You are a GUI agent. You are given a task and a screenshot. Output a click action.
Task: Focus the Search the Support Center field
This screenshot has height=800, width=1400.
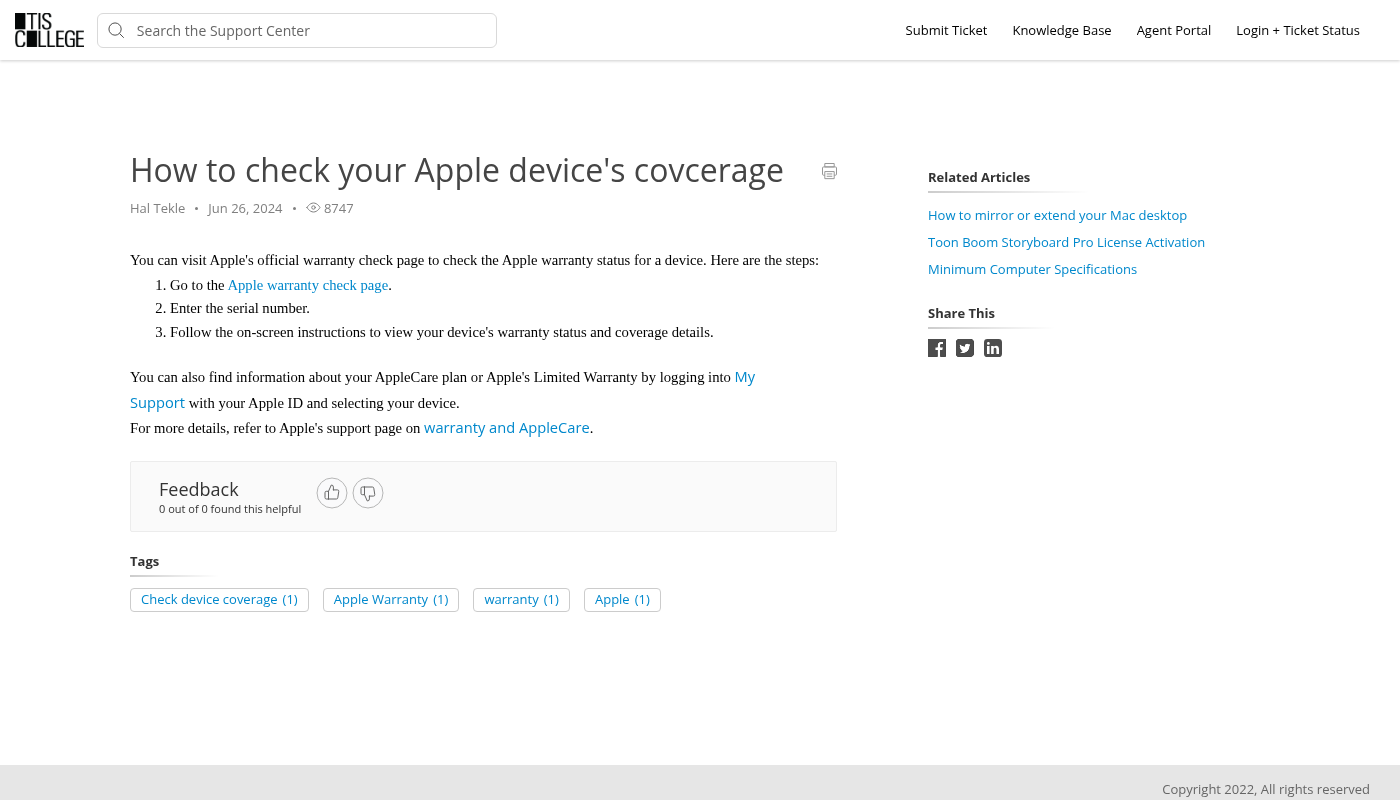click(310, 31)
